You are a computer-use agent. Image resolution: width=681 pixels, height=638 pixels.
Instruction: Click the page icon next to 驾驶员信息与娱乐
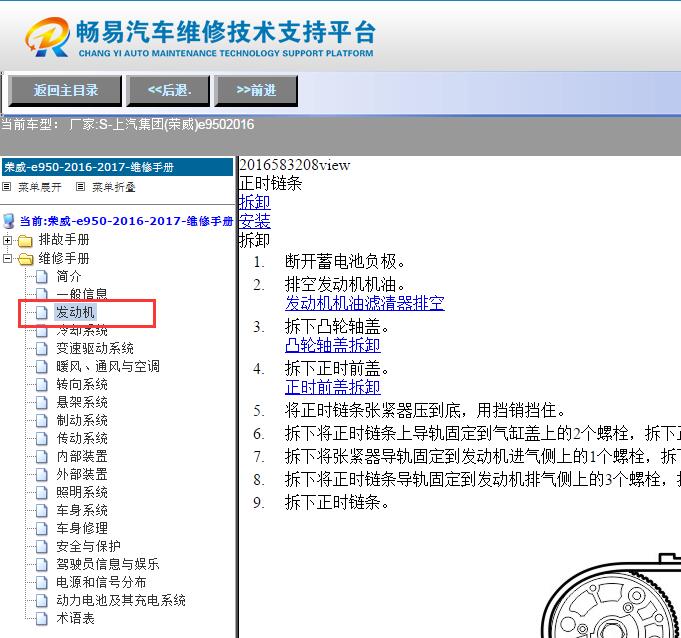[42, 565]
